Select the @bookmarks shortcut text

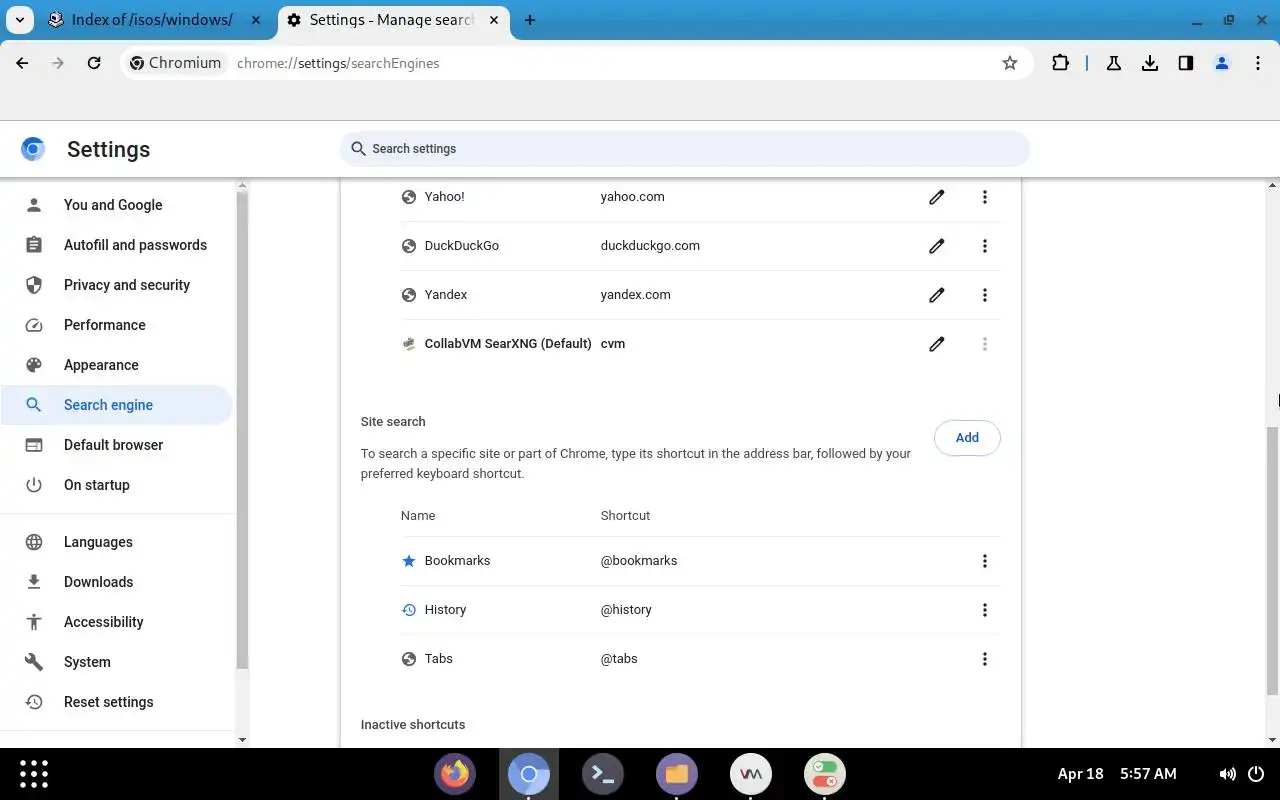pyautogui.click(x=639, y=561)
